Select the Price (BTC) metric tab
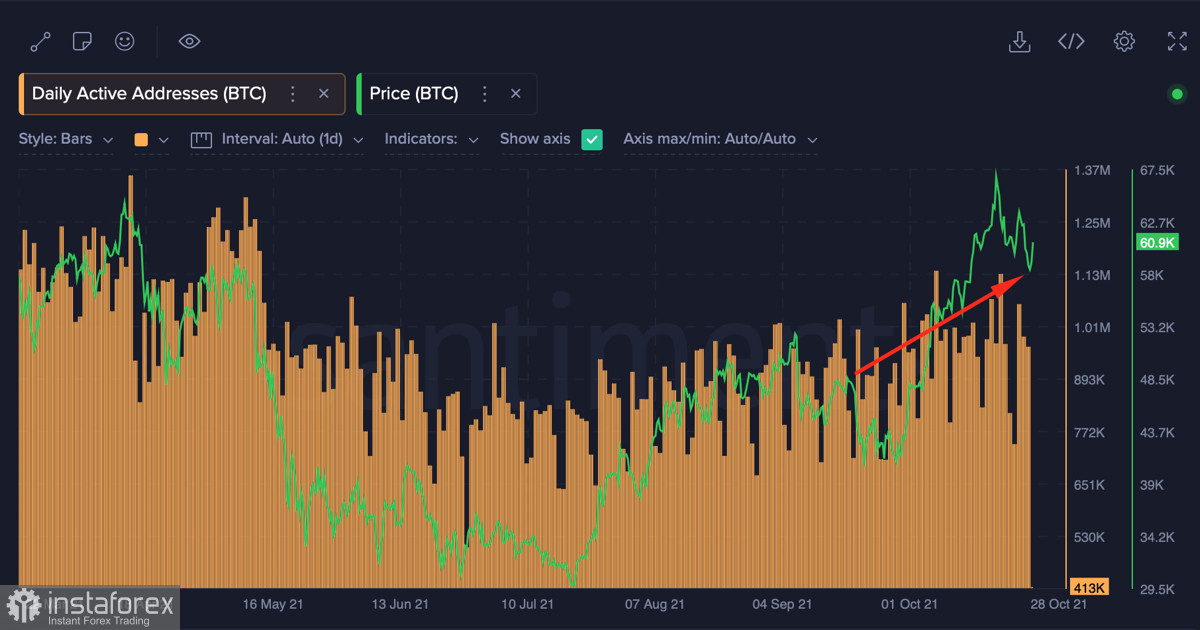1200x630 pixels. coord(414,94)
